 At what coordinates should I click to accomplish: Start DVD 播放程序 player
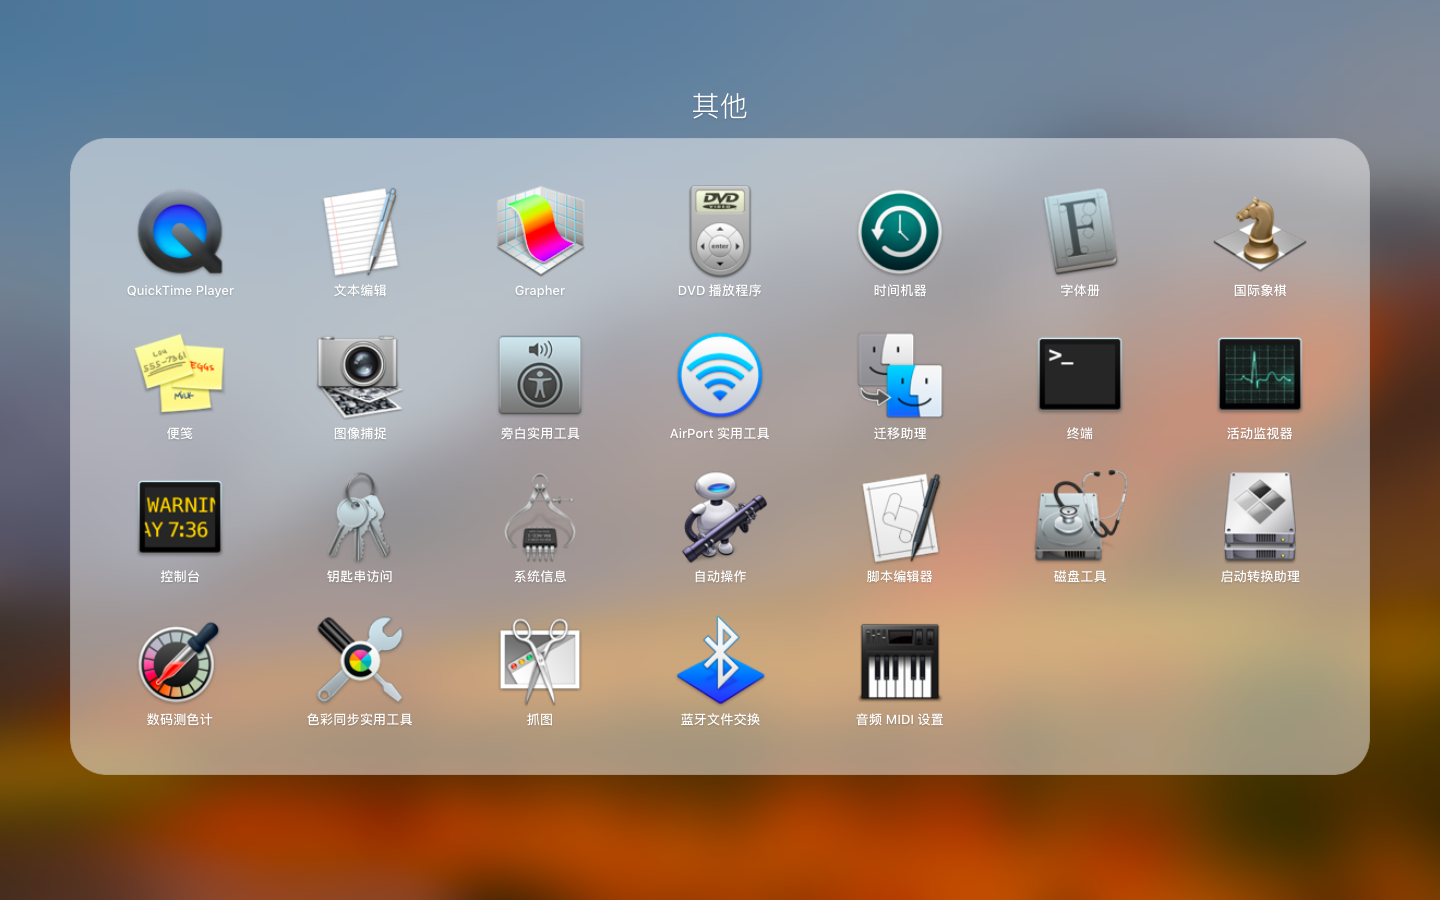[719, 232]
